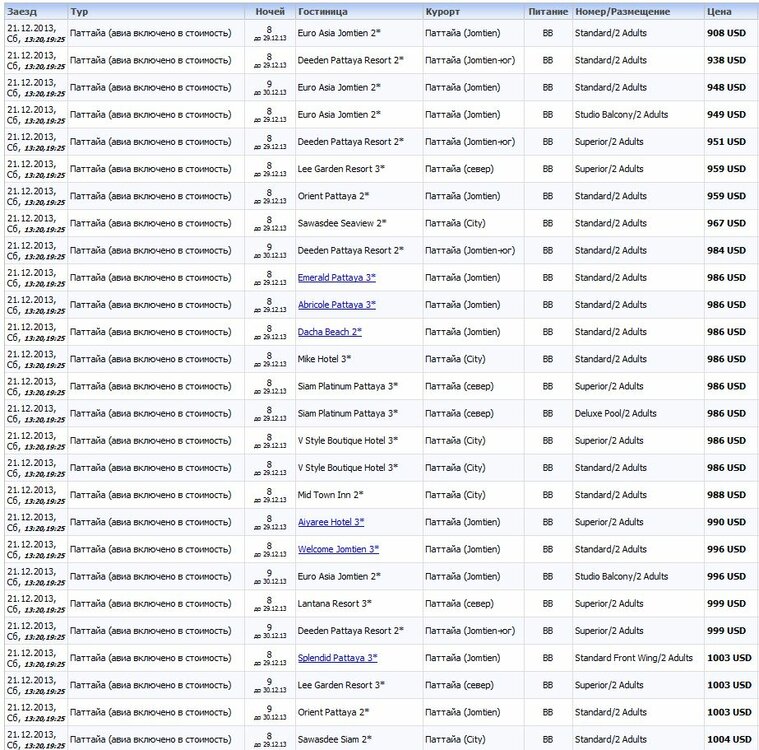The width and height of the screenshot is (759, 750).
Task: Open the Aiyaree Hotel 3* link
Action: point(331,522)
